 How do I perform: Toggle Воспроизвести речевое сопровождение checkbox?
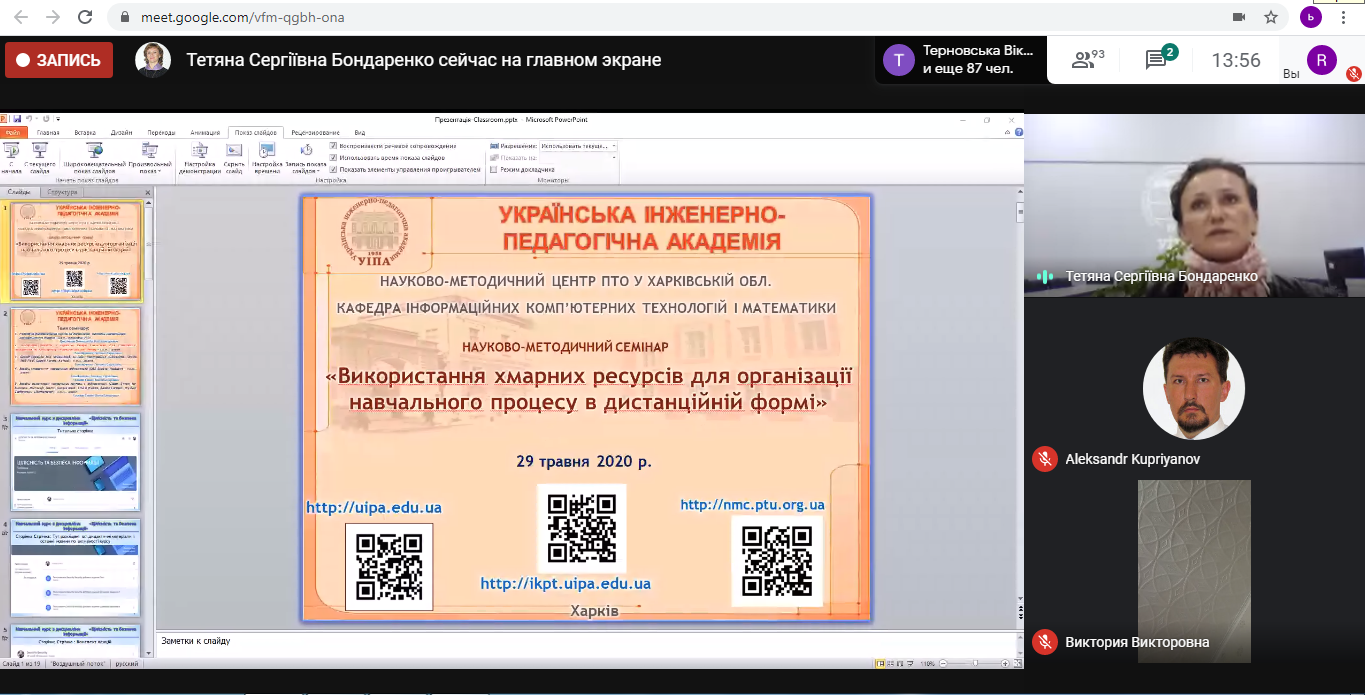333,146
